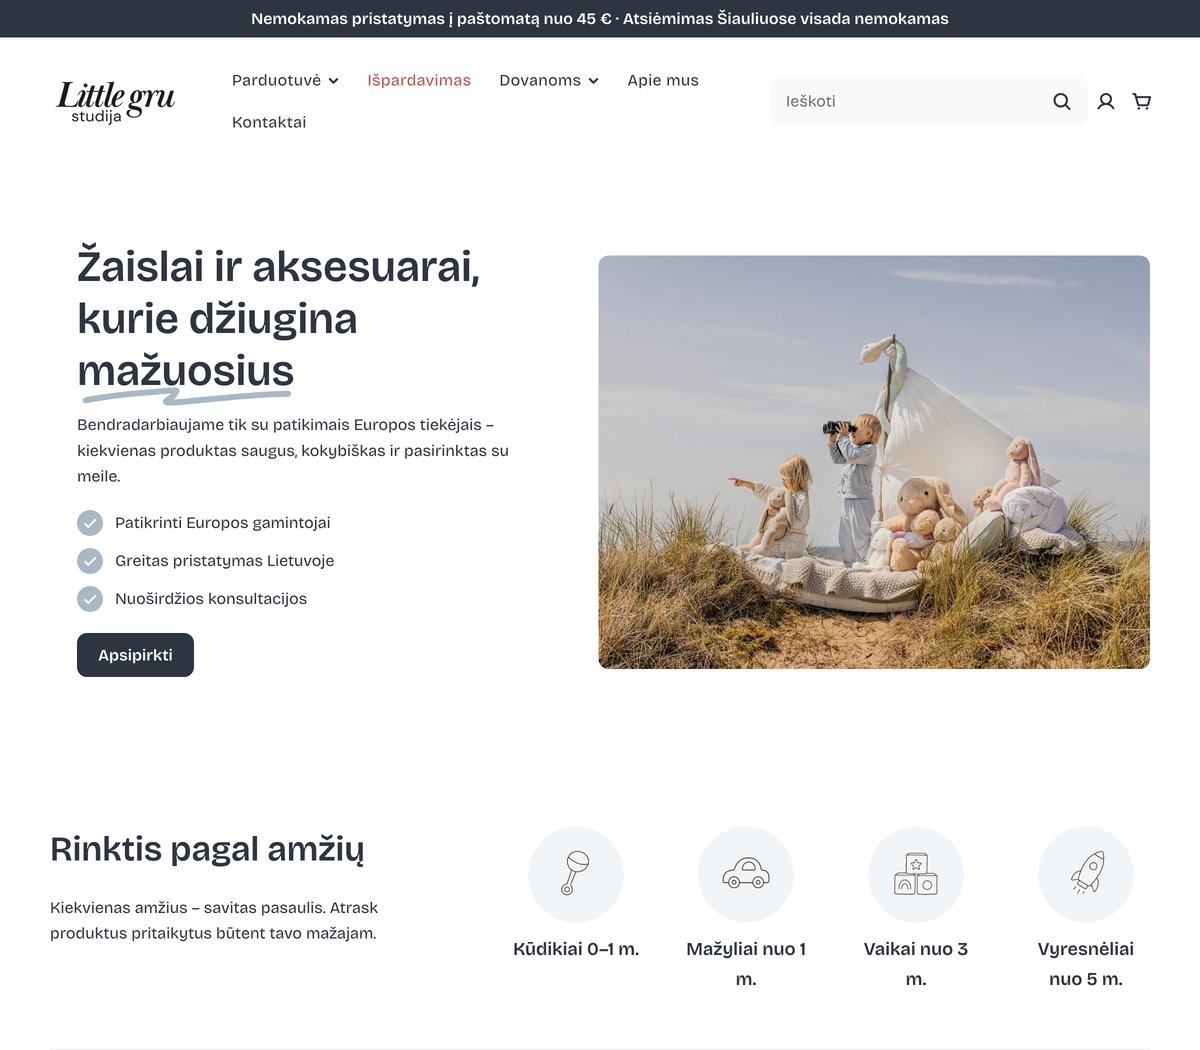Click checkmark icon beside Greitas pristatymas Lietuvoje

(90, 561)
